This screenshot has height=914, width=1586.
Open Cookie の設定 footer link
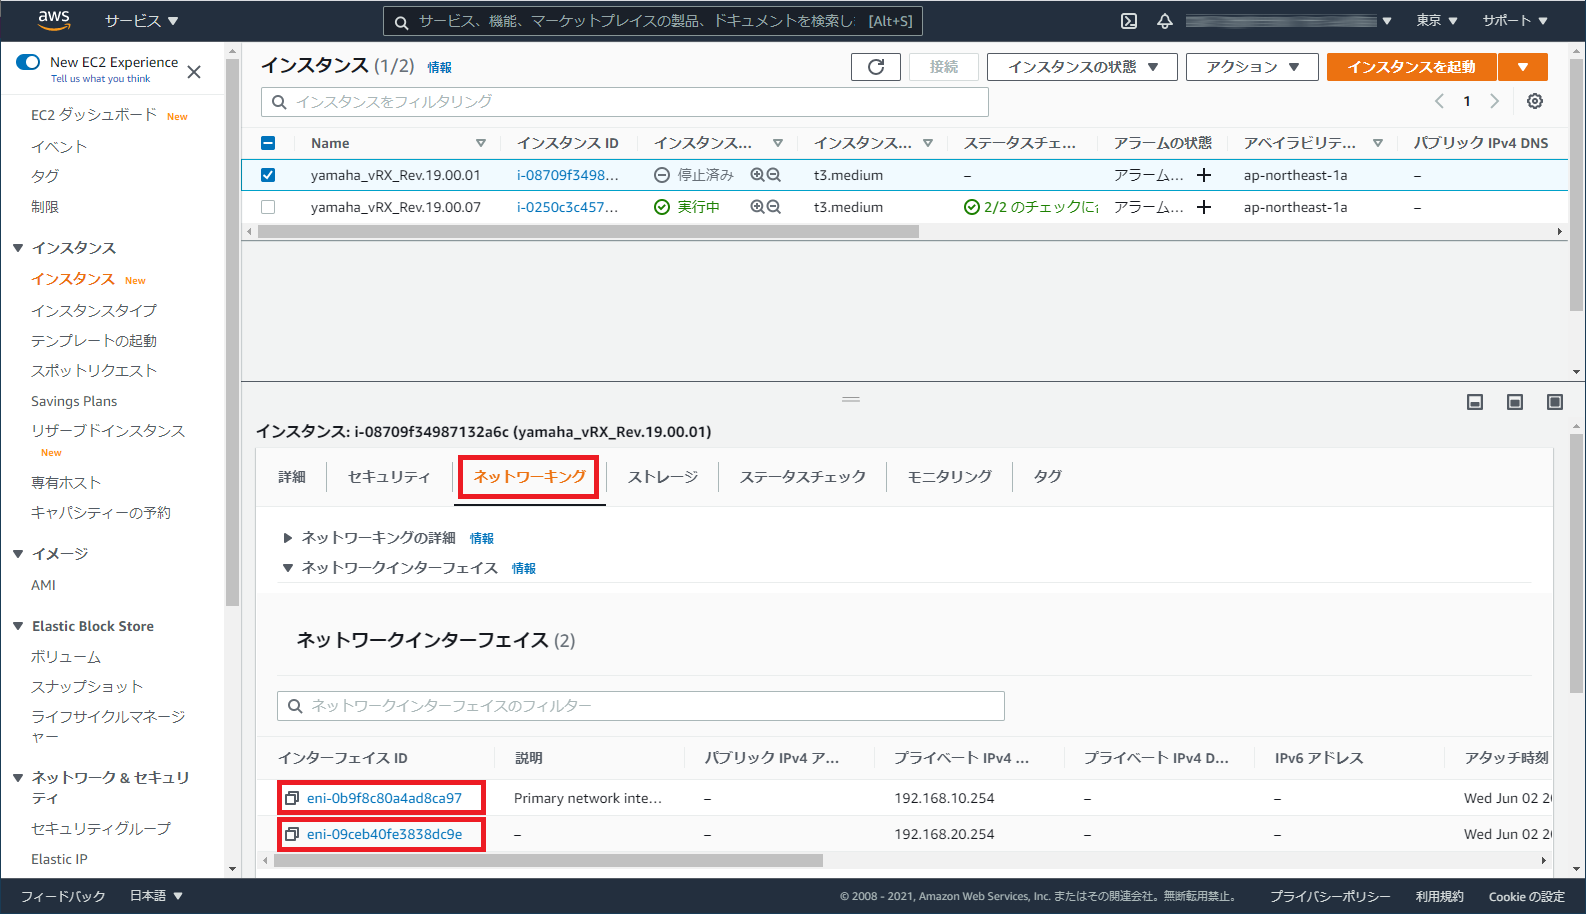1526,896
